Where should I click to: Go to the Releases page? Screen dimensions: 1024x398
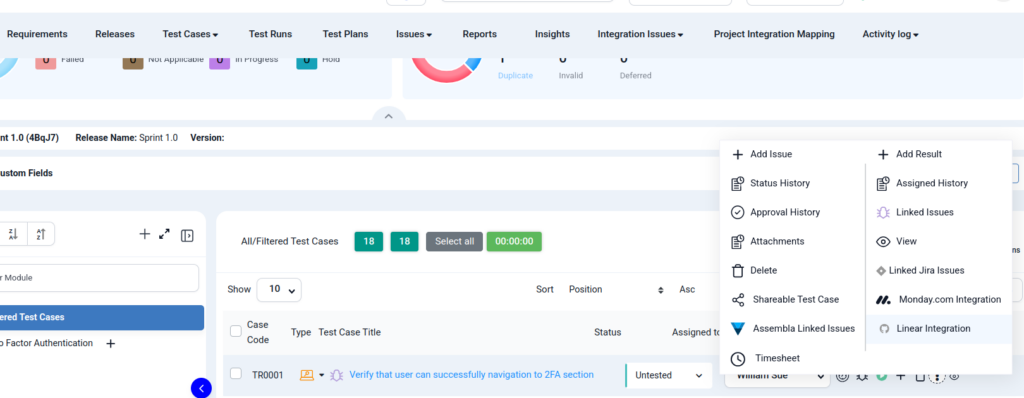click(115, 34)
